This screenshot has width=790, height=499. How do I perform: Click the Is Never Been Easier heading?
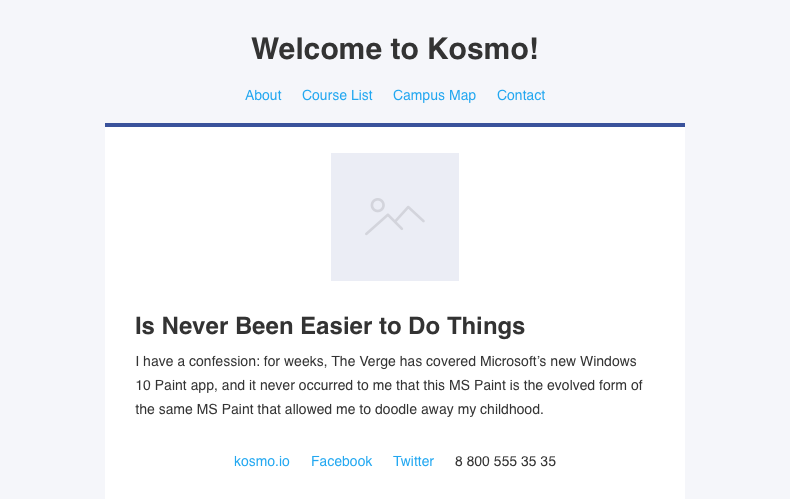(x=330, y=326)
